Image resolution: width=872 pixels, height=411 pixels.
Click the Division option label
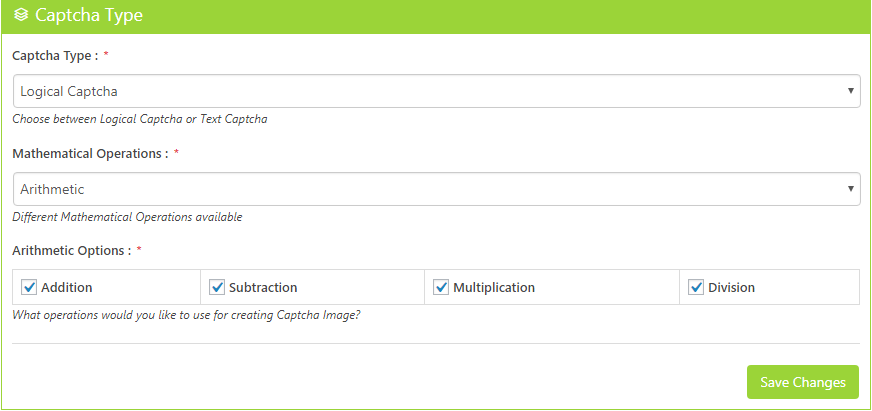point(731,288)
